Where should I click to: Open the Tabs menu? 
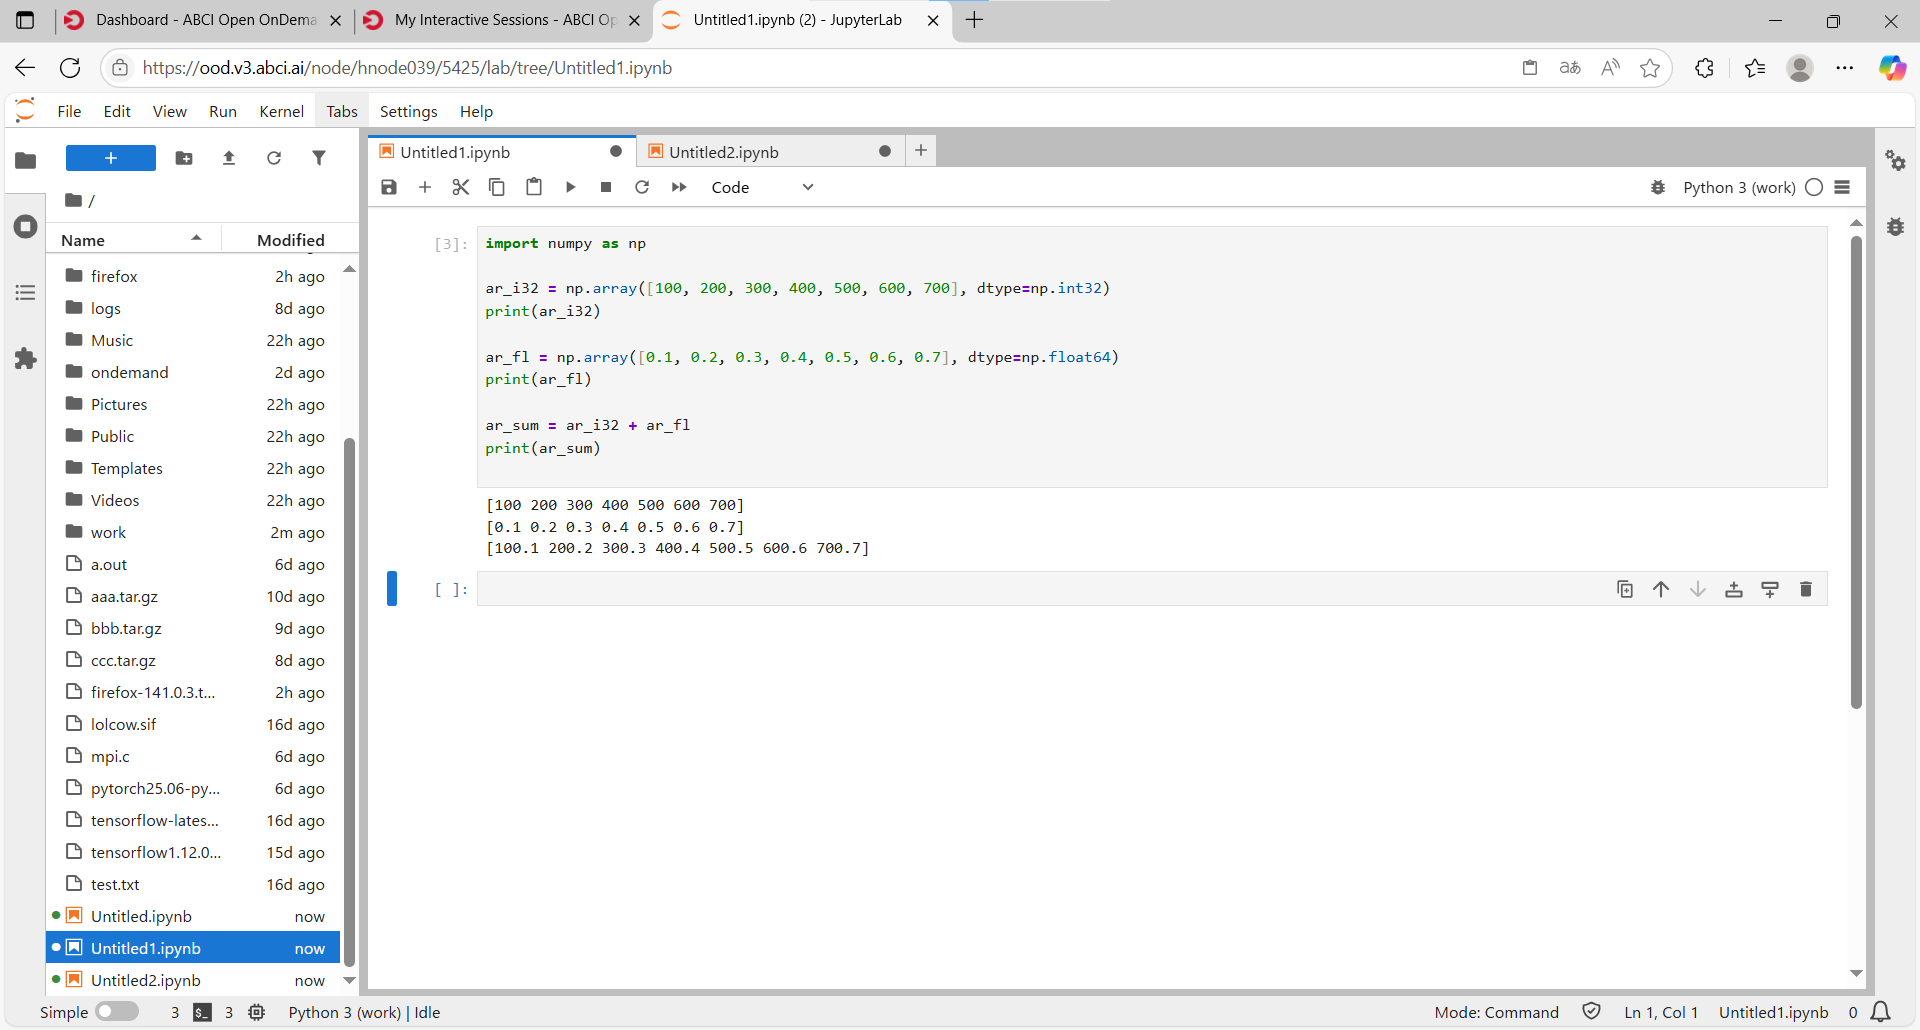[342, 111]
